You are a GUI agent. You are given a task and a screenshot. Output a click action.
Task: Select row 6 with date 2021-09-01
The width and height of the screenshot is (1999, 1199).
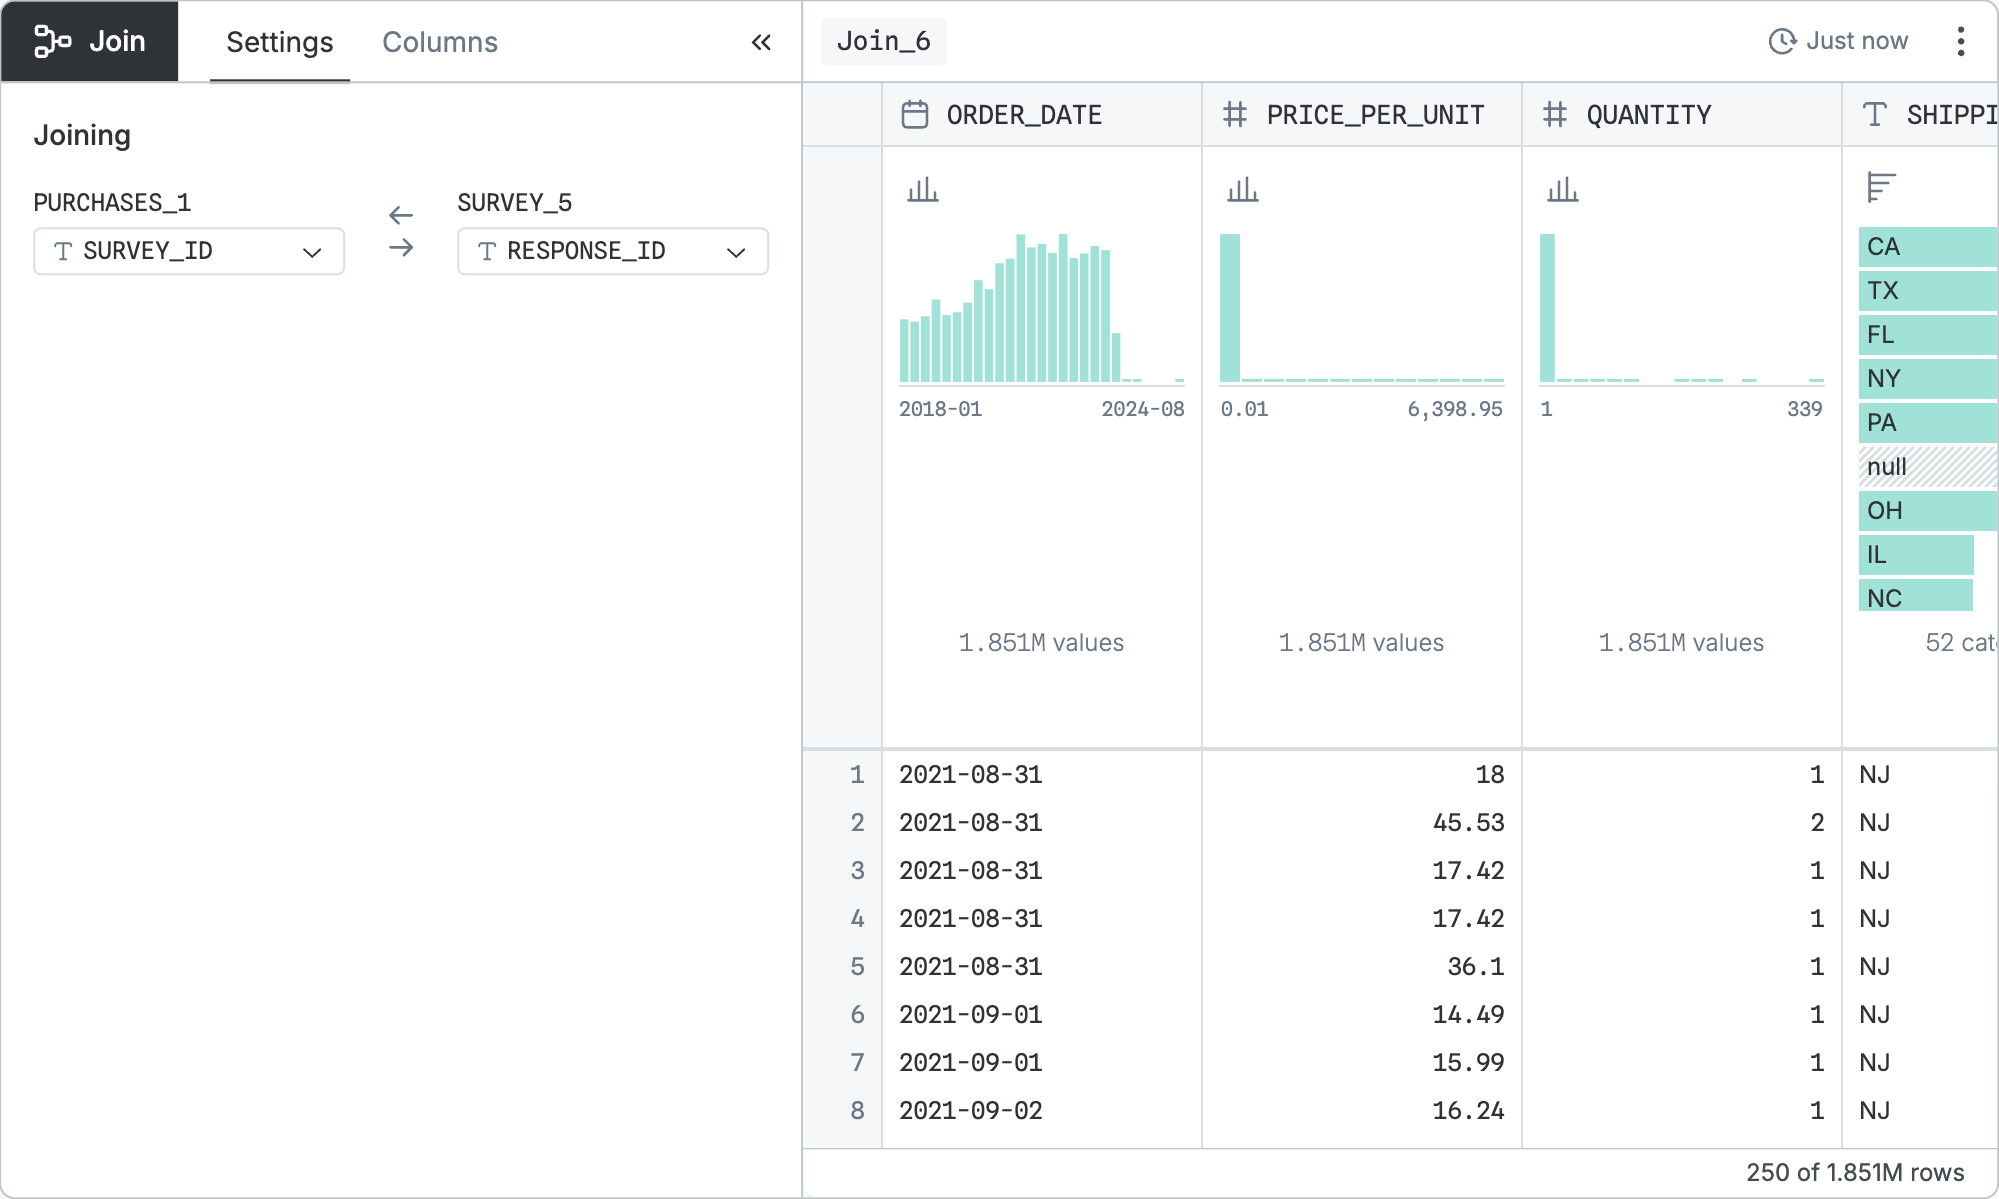click(x=970, y=1014)
